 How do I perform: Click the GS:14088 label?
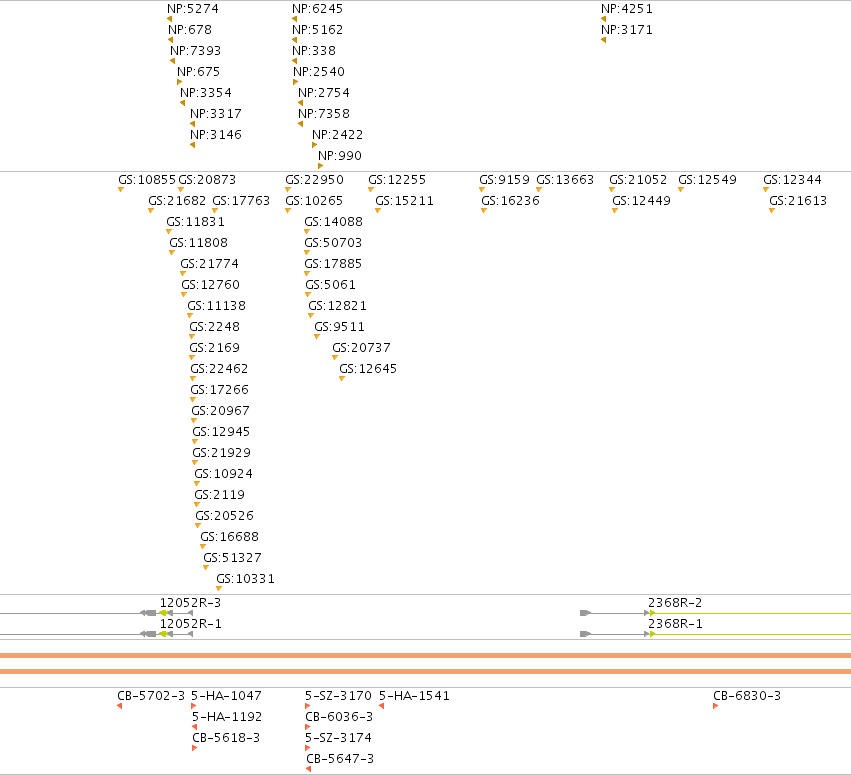pyautogui.click(x=333, y=222)
